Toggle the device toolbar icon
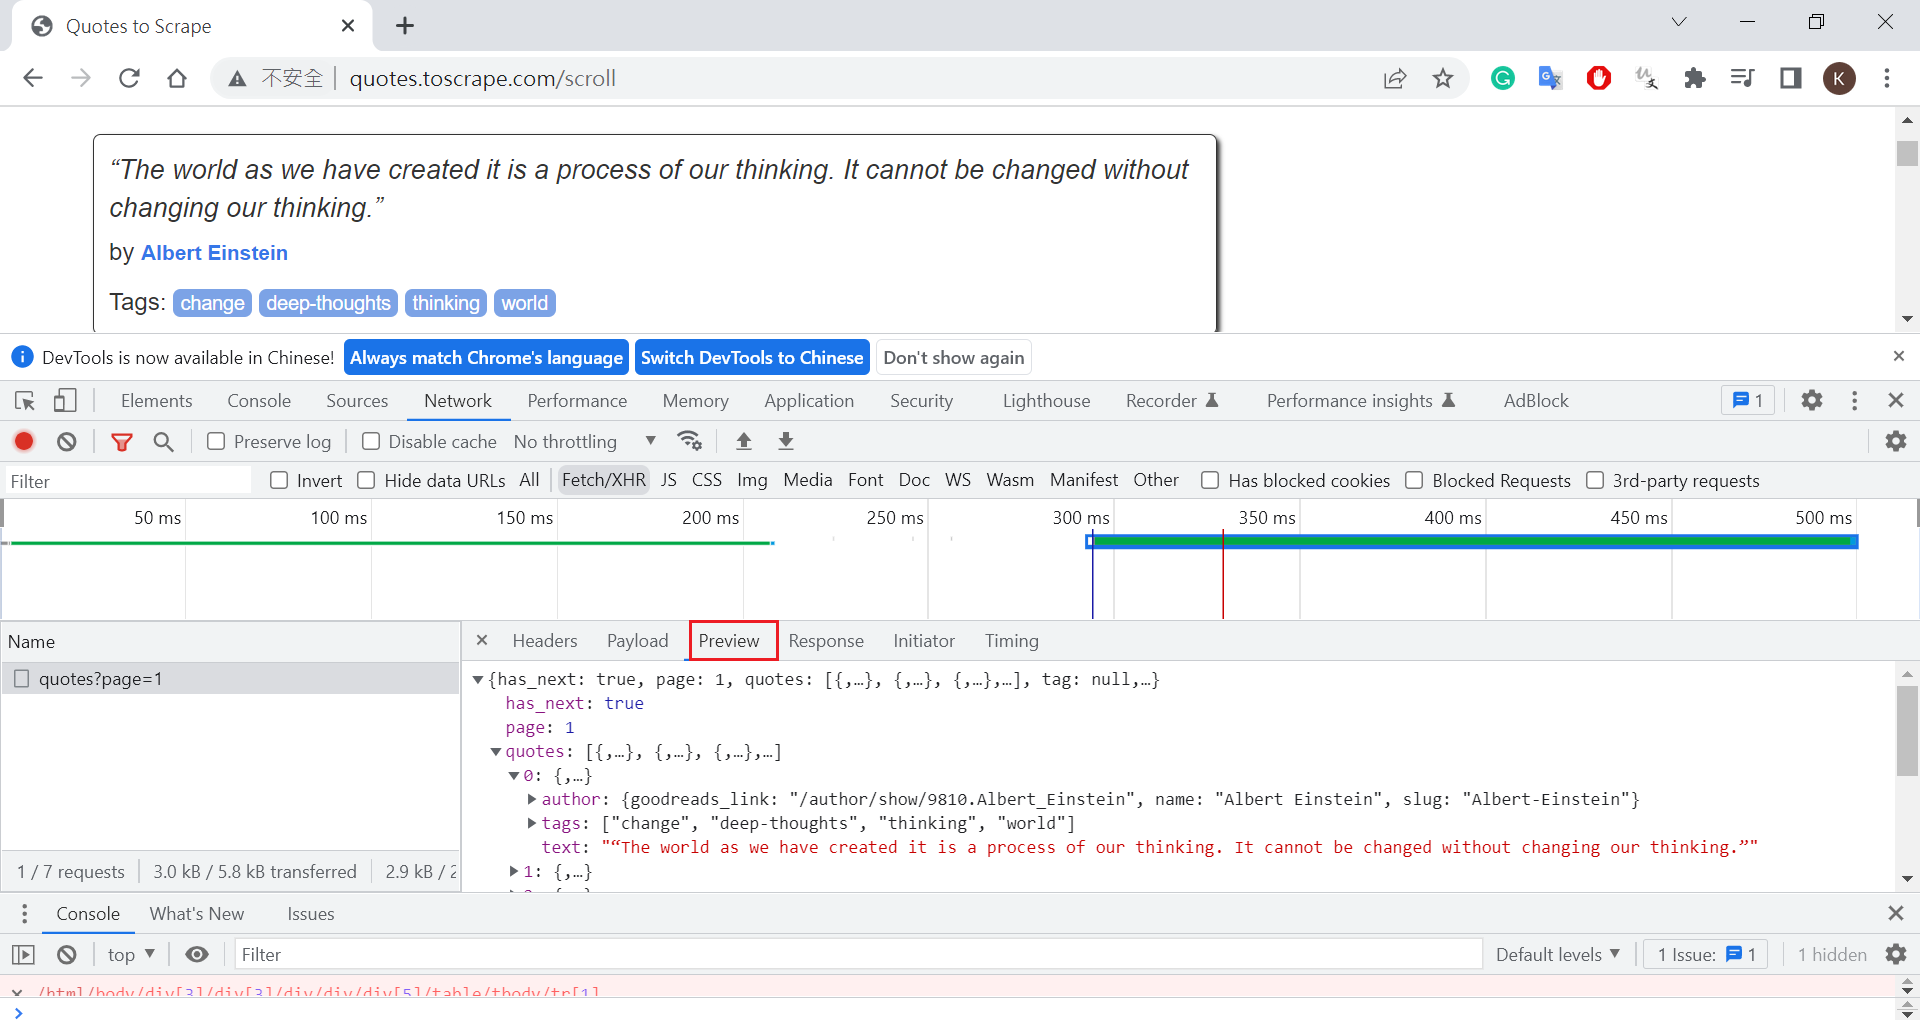1920x1020 pixels. (x=65, y=401)
